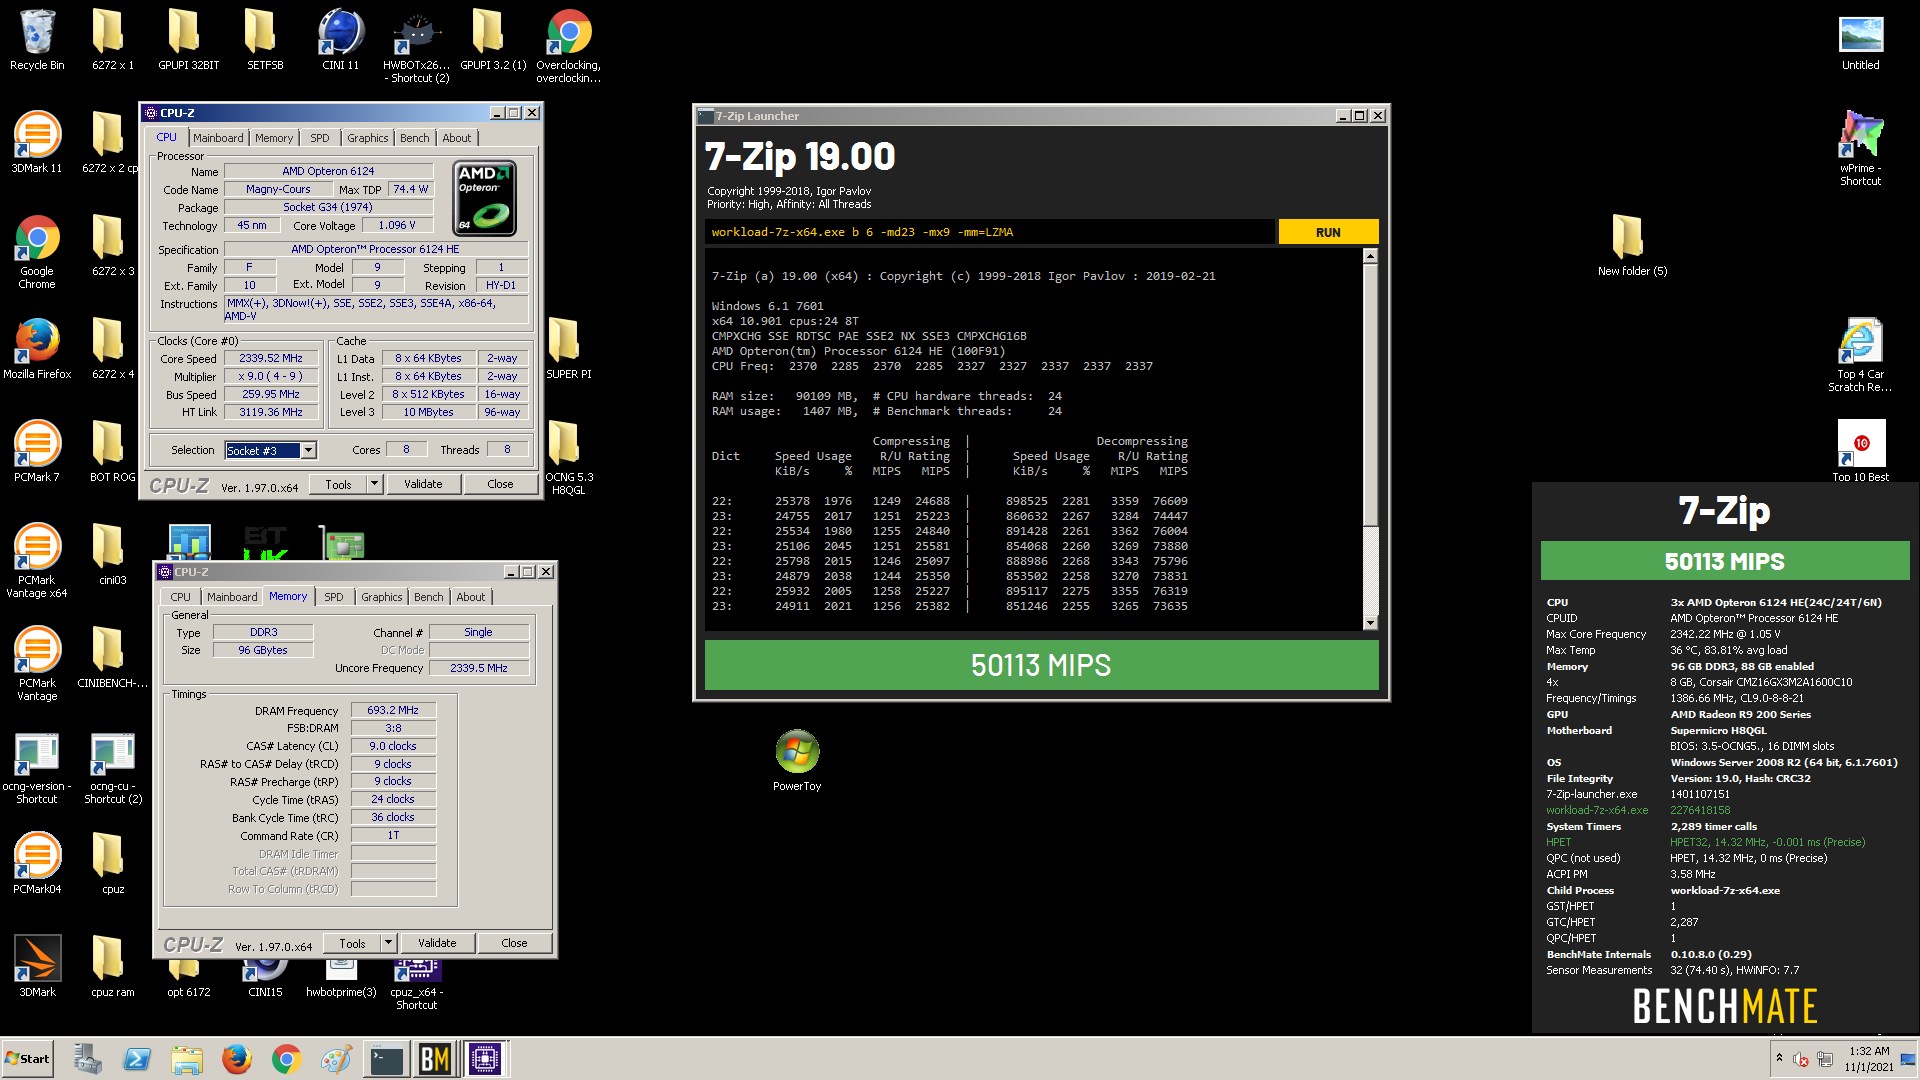The image size is (1920, 1080).
Task: Launch the Mozilla Firefox desktop icon
Action: 37,349
